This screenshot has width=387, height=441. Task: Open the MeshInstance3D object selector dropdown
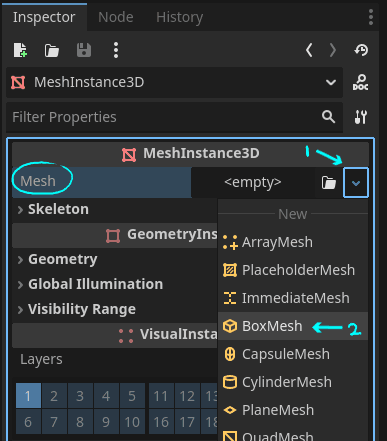[174, 82]
